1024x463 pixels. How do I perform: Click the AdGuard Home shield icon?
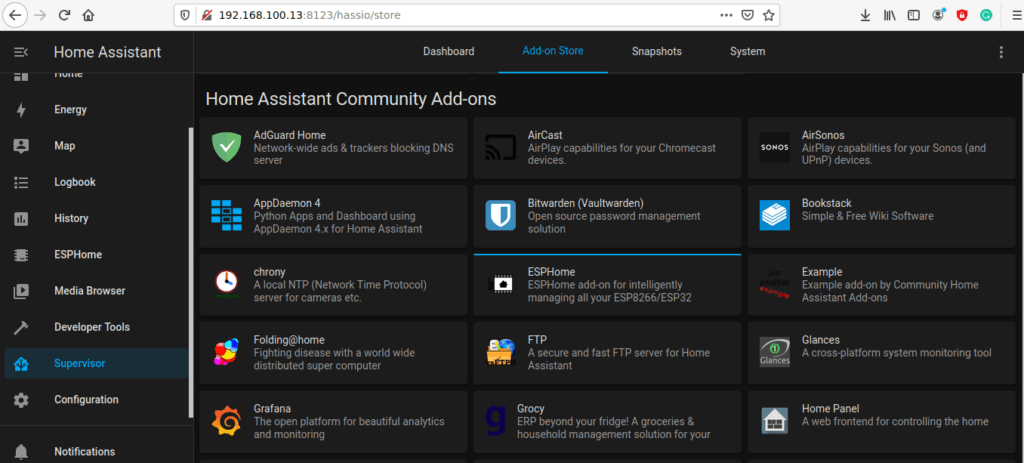[227, 148]
